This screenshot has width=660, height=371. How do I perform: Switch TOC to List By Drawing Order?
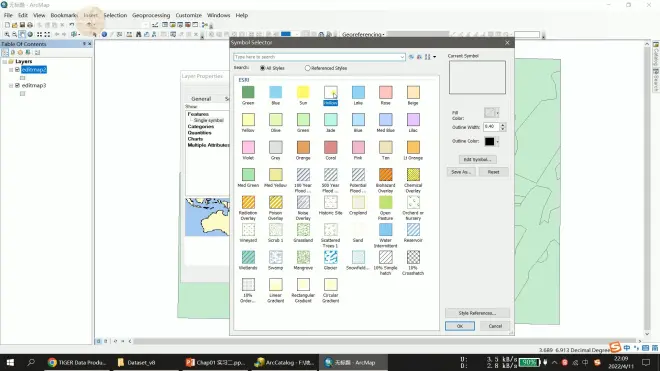(5, 53)
